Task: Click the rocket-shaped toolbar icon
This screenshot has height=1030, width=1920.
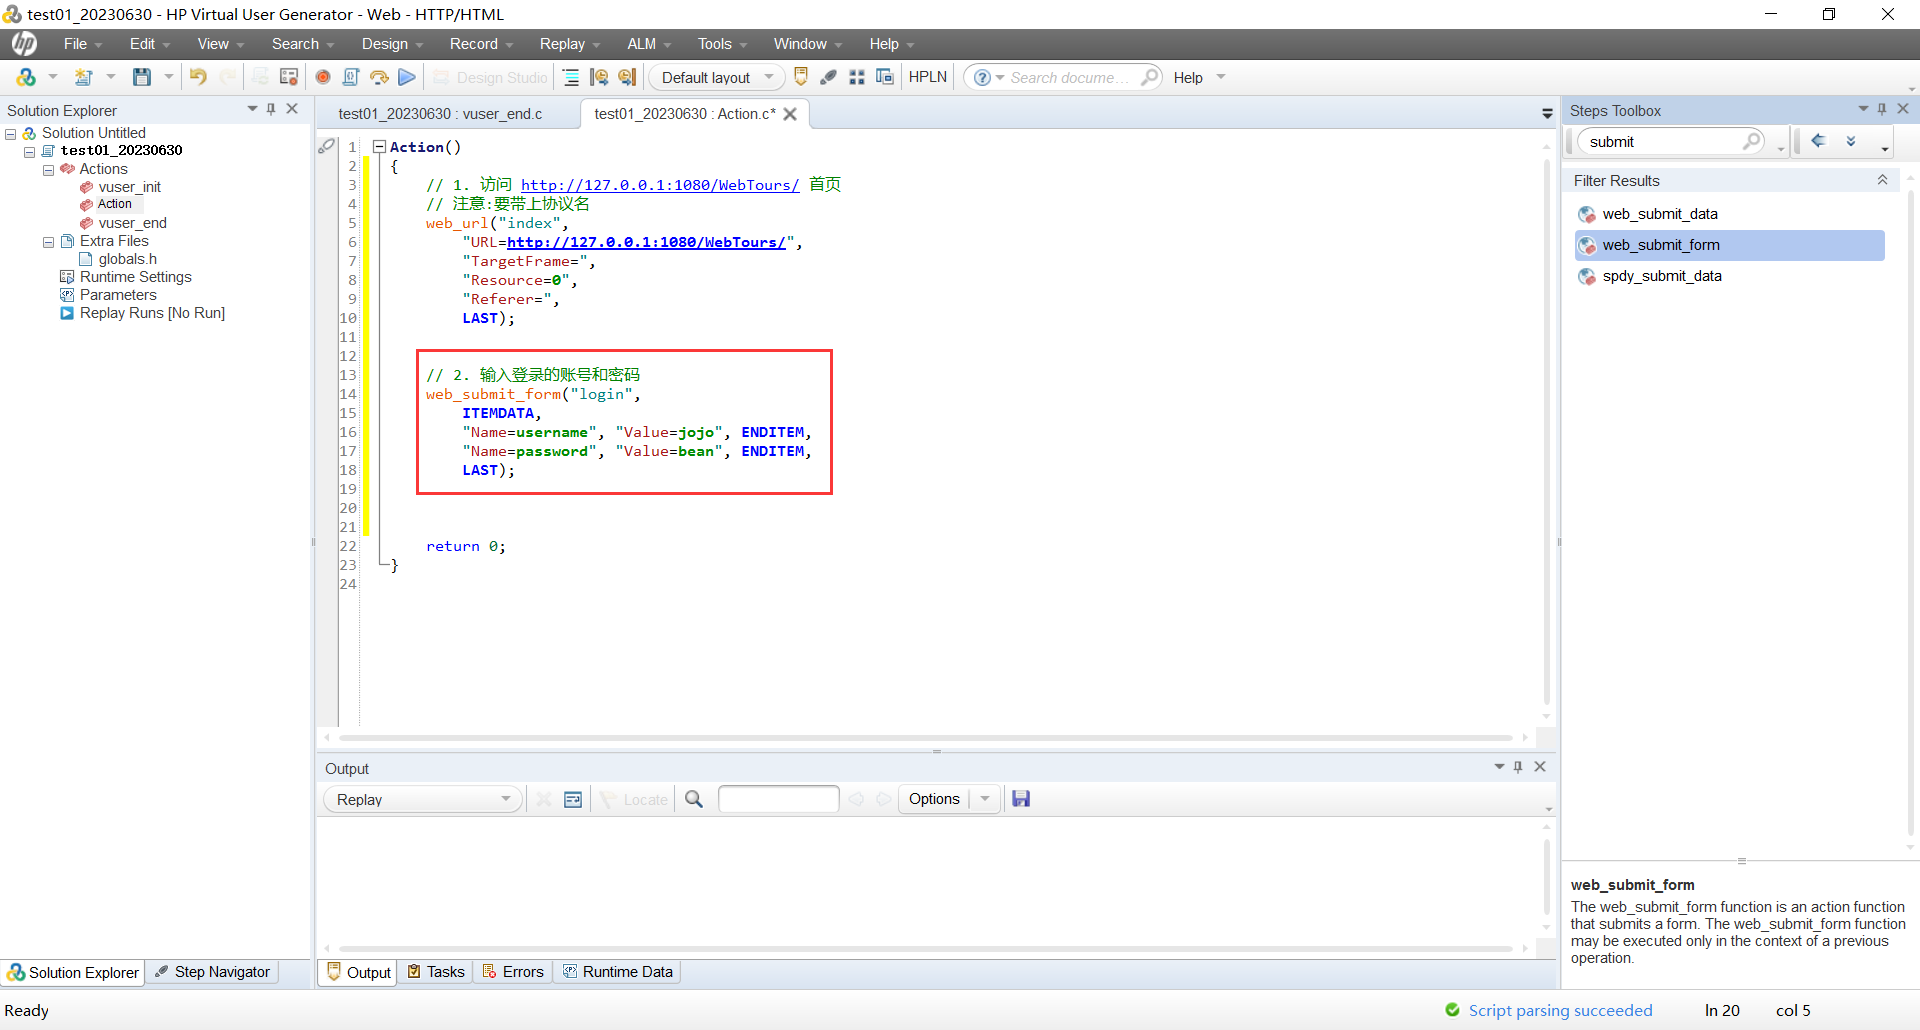Action: point(829,77)
